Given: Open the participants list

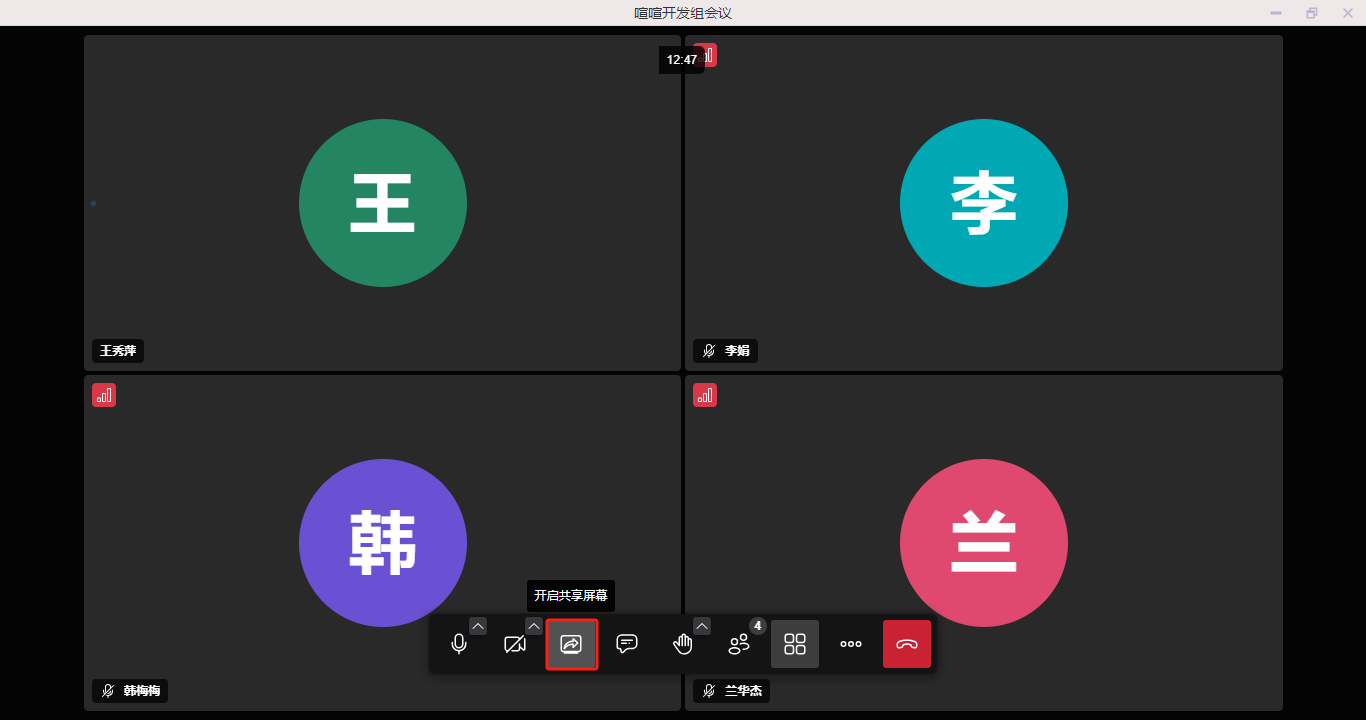Looking at the screenshot, I should pos(739,644).
